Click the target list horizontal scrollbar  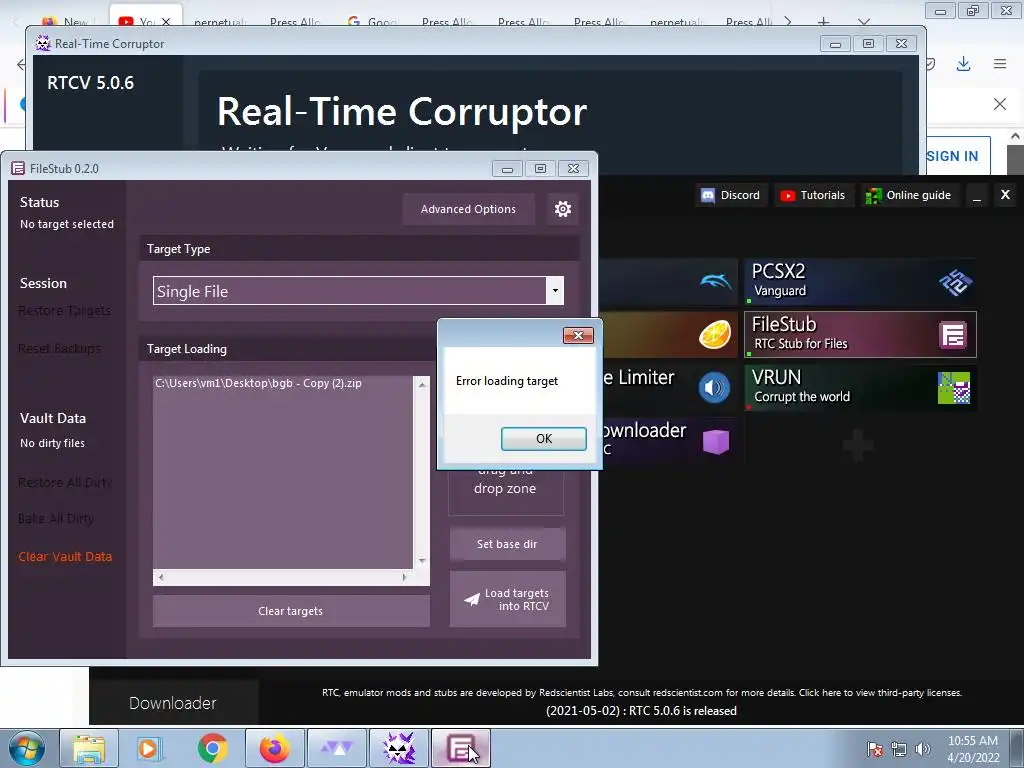point(283,577)
